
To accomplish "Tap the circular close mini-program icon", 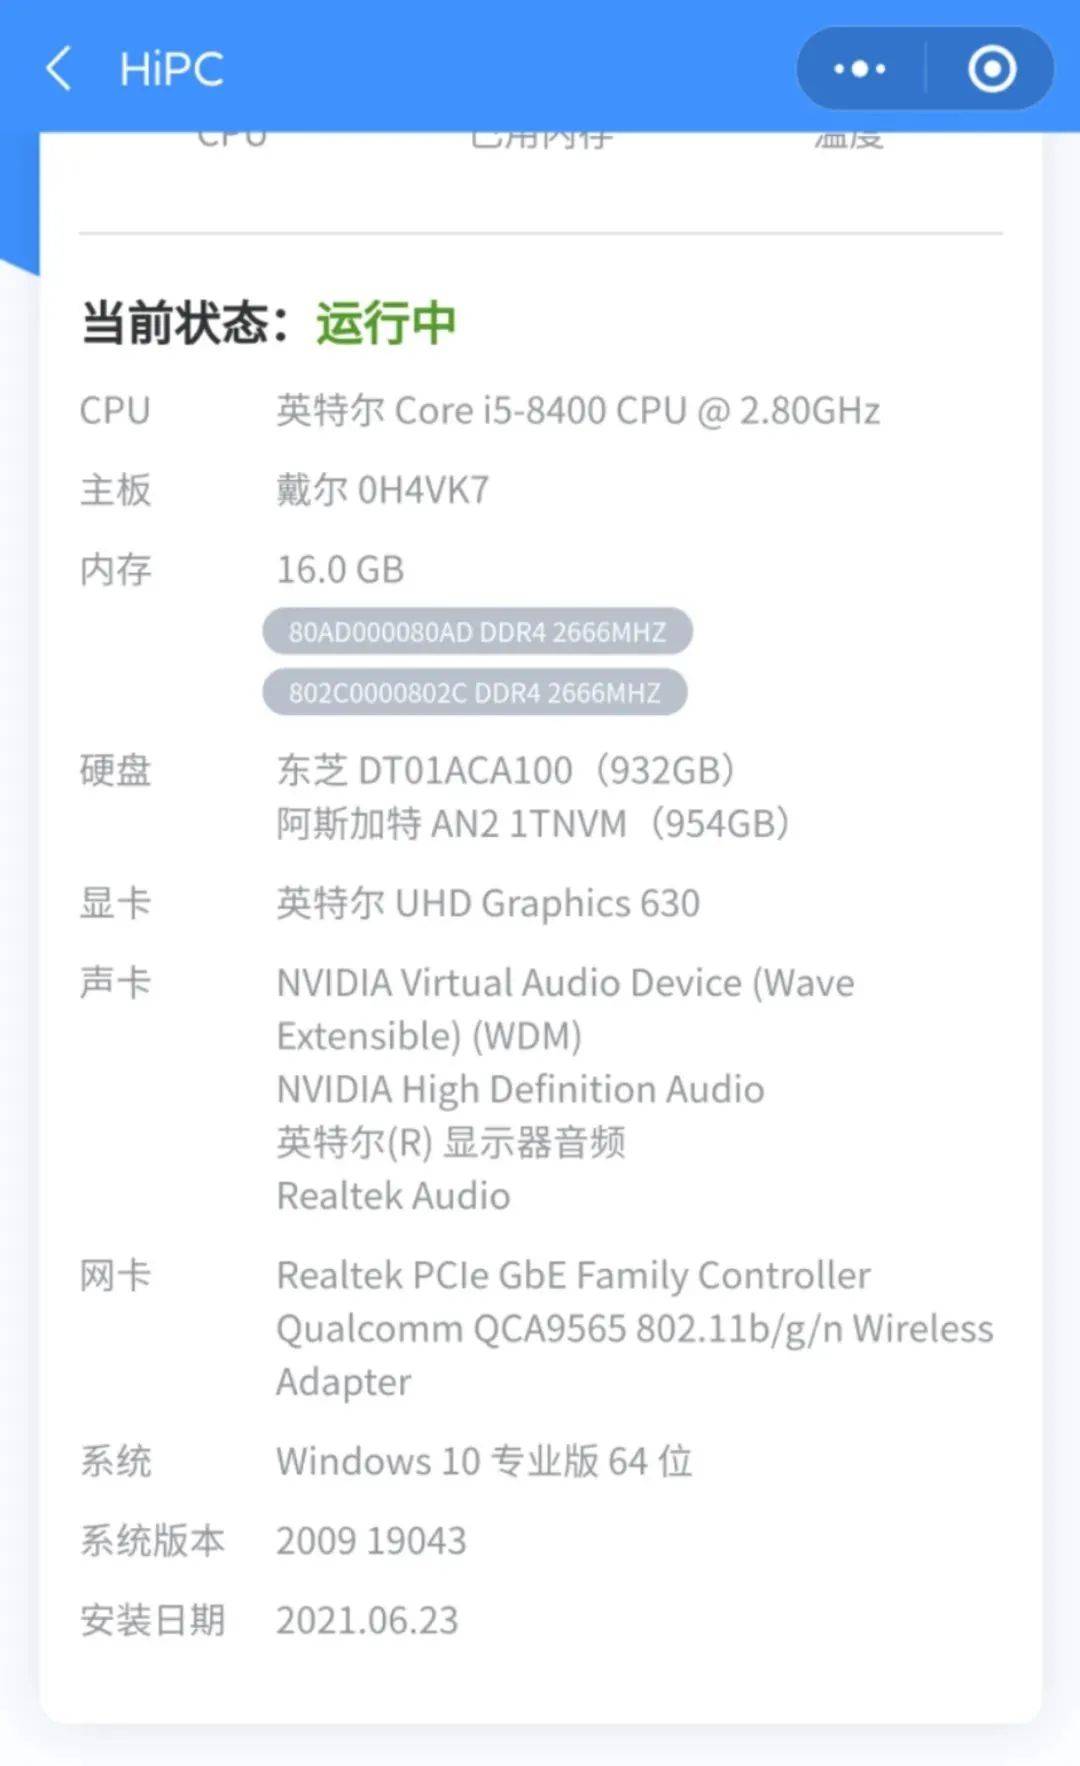I will pyautogui.click(x=992, y=69).
